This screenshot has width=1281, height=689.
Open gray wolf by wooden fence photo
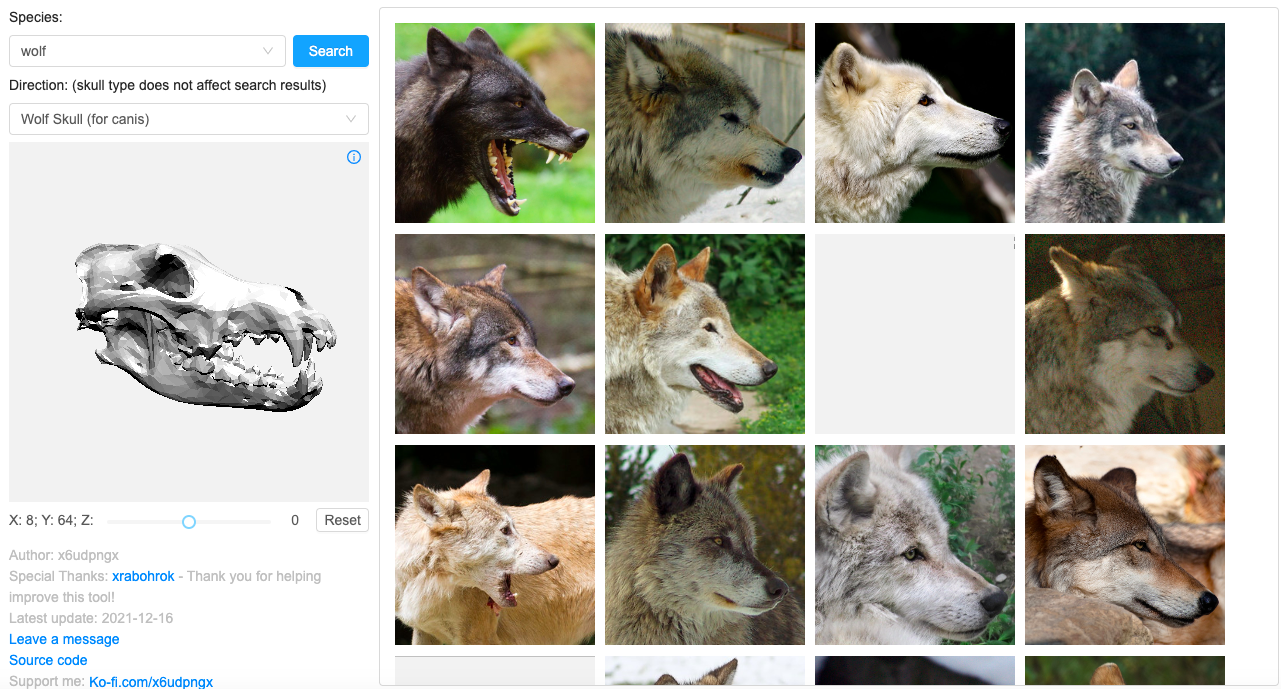tap(705, 123)
